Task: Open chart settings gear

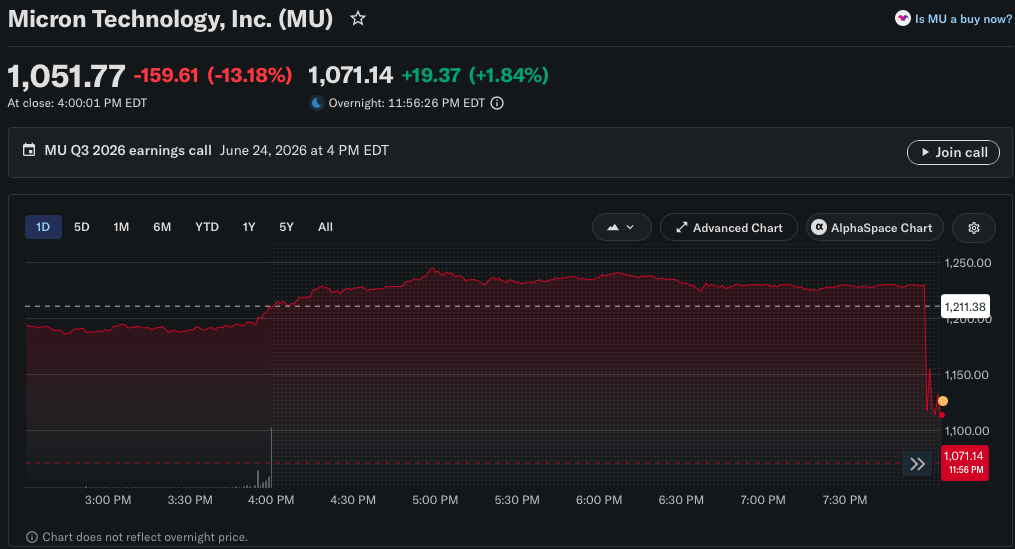Action: point(974,228)
